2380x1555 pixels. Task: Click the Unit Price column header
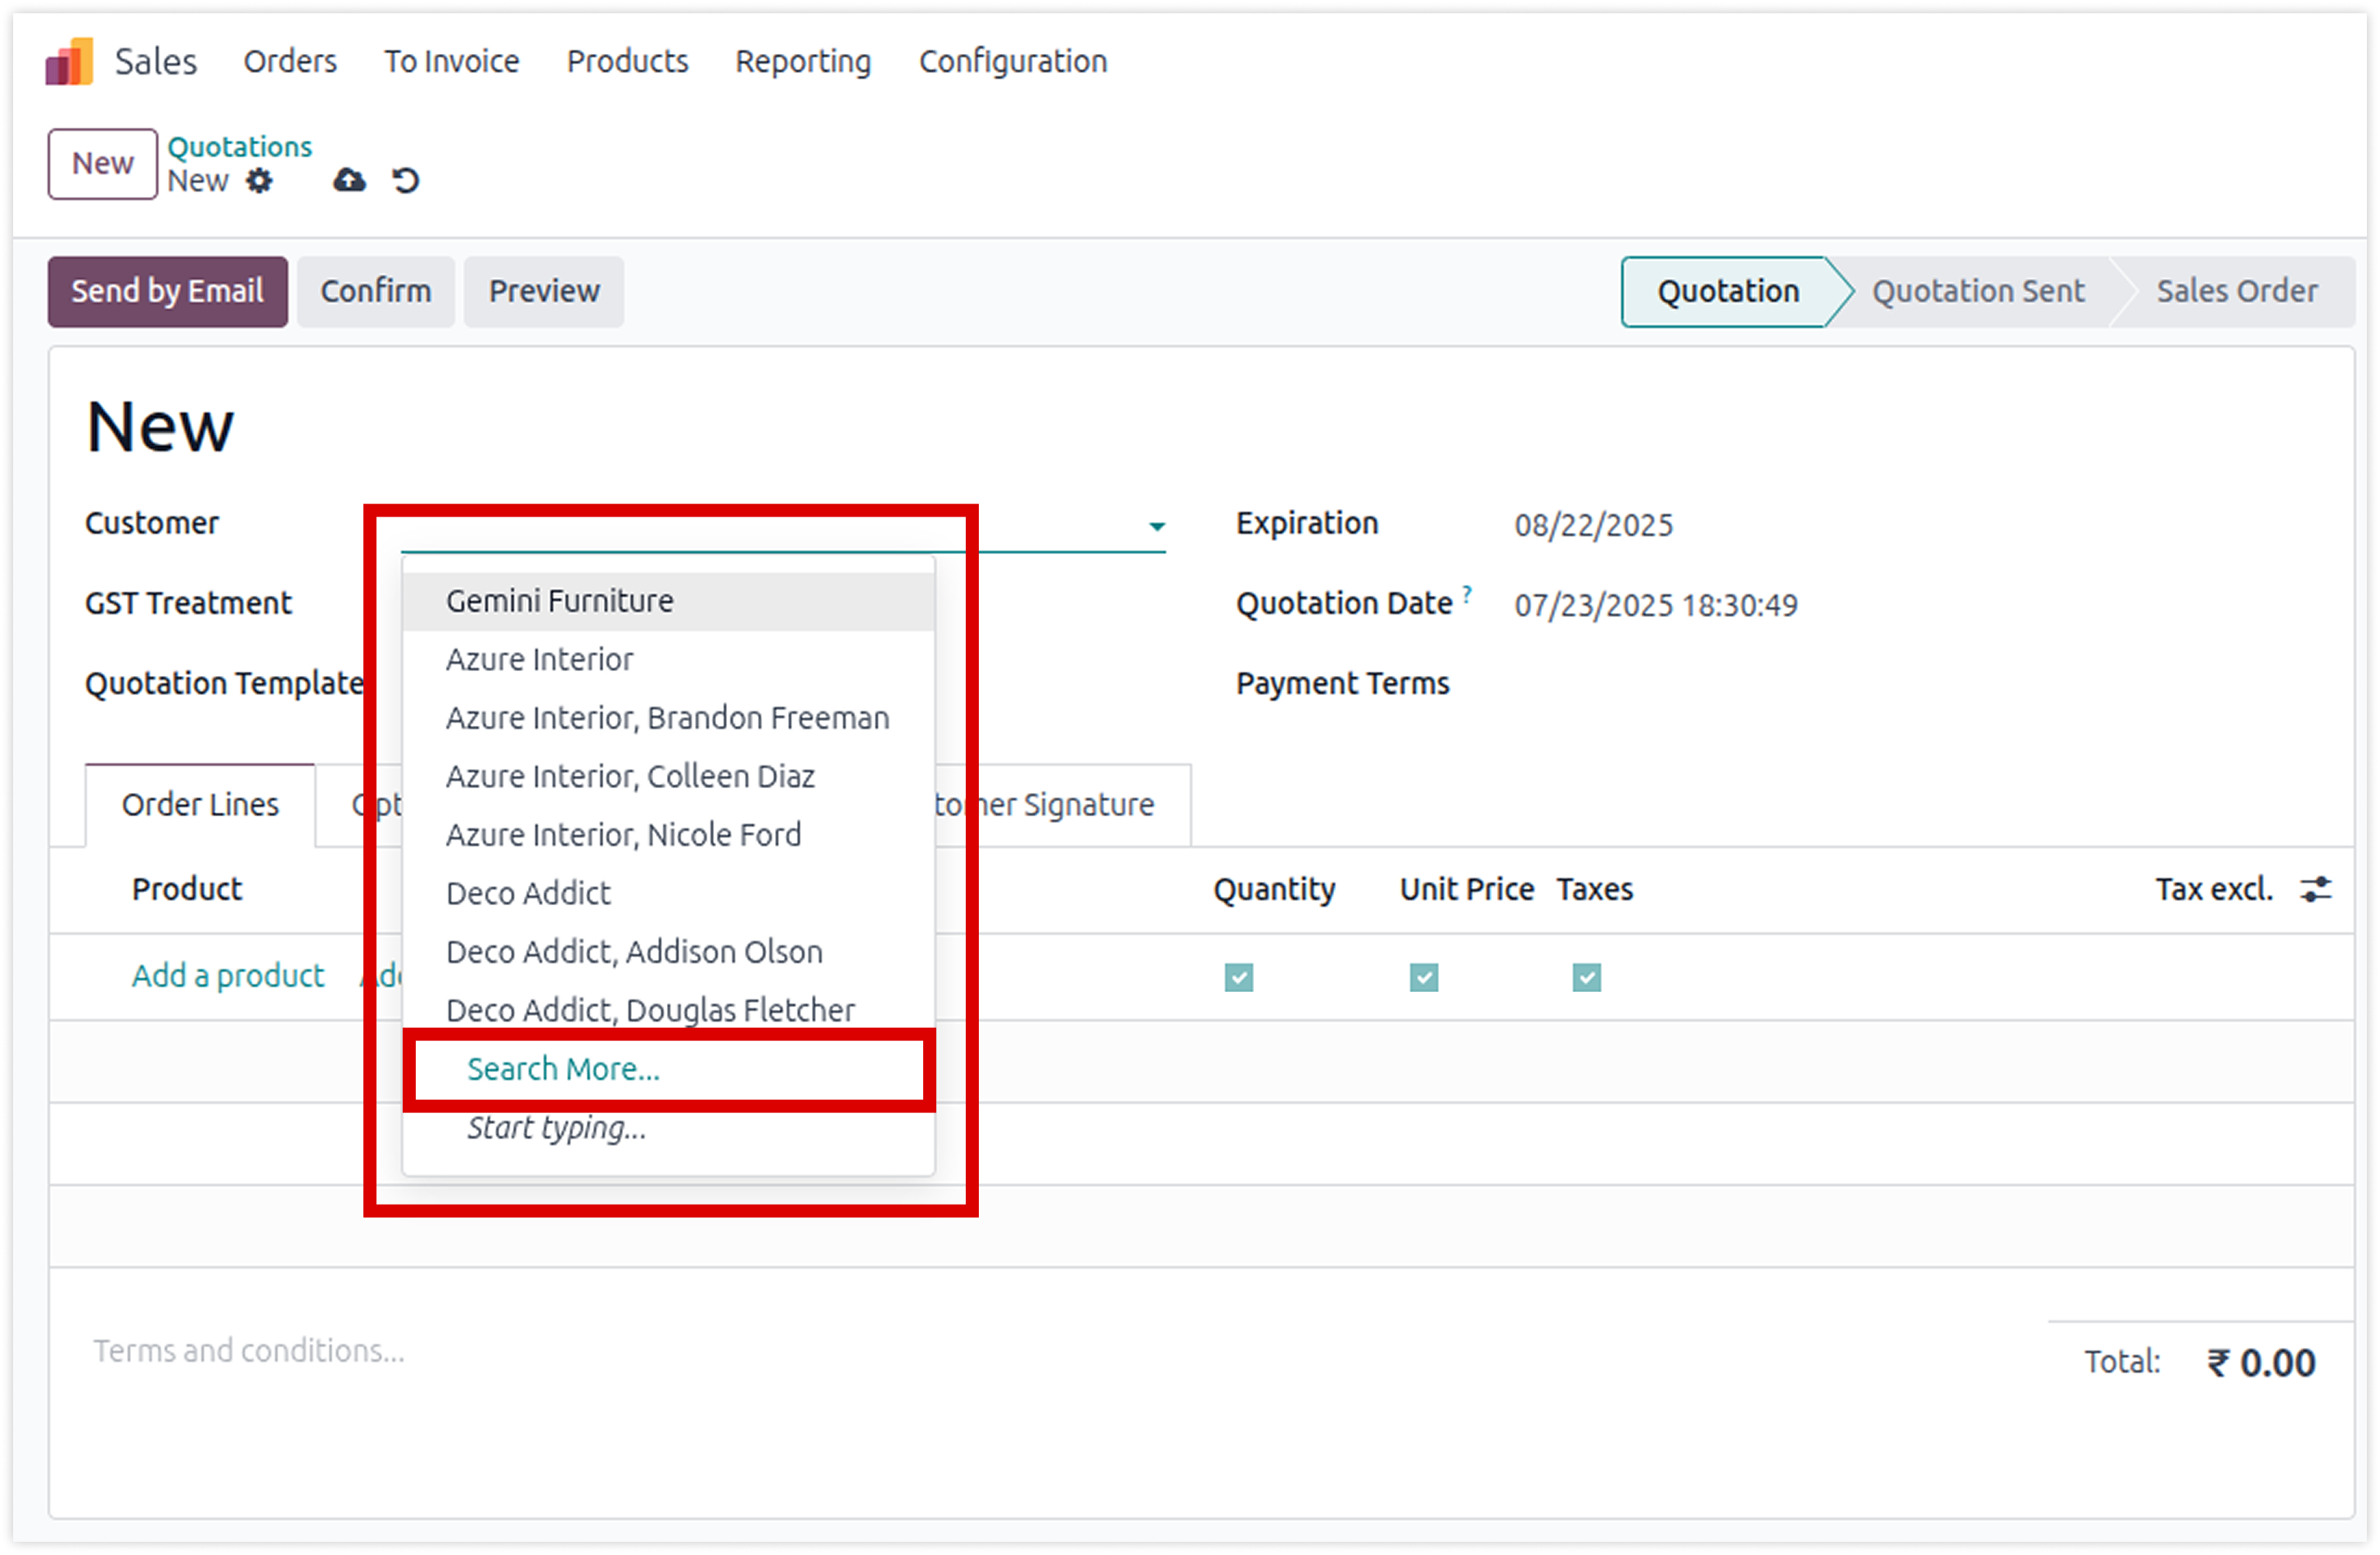1467,889
